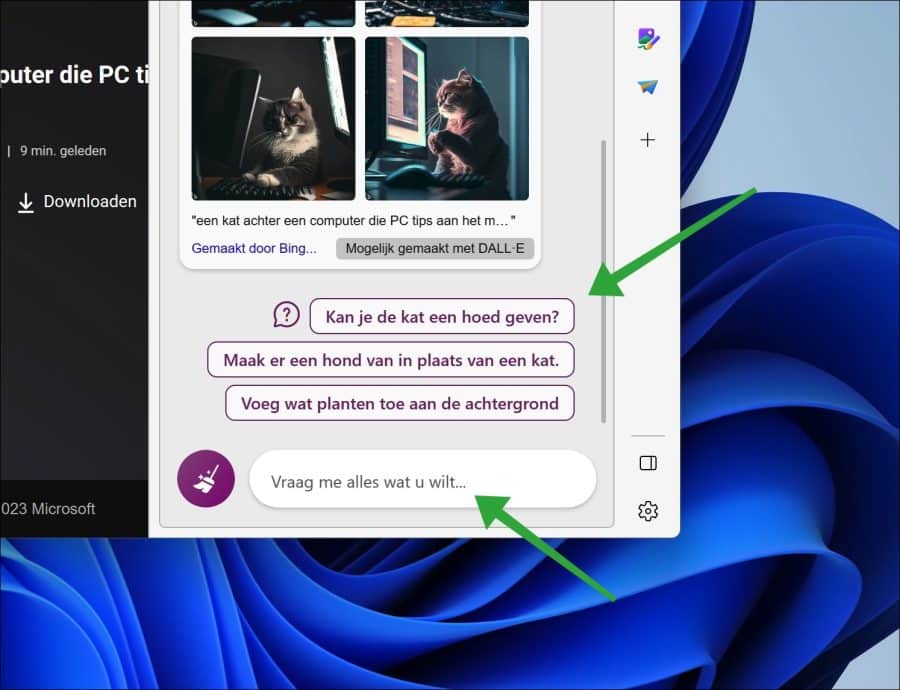Screen dimensions: 900x690
Task: Select "Kan je de kat een hoed geven?"
Action: 442,316
